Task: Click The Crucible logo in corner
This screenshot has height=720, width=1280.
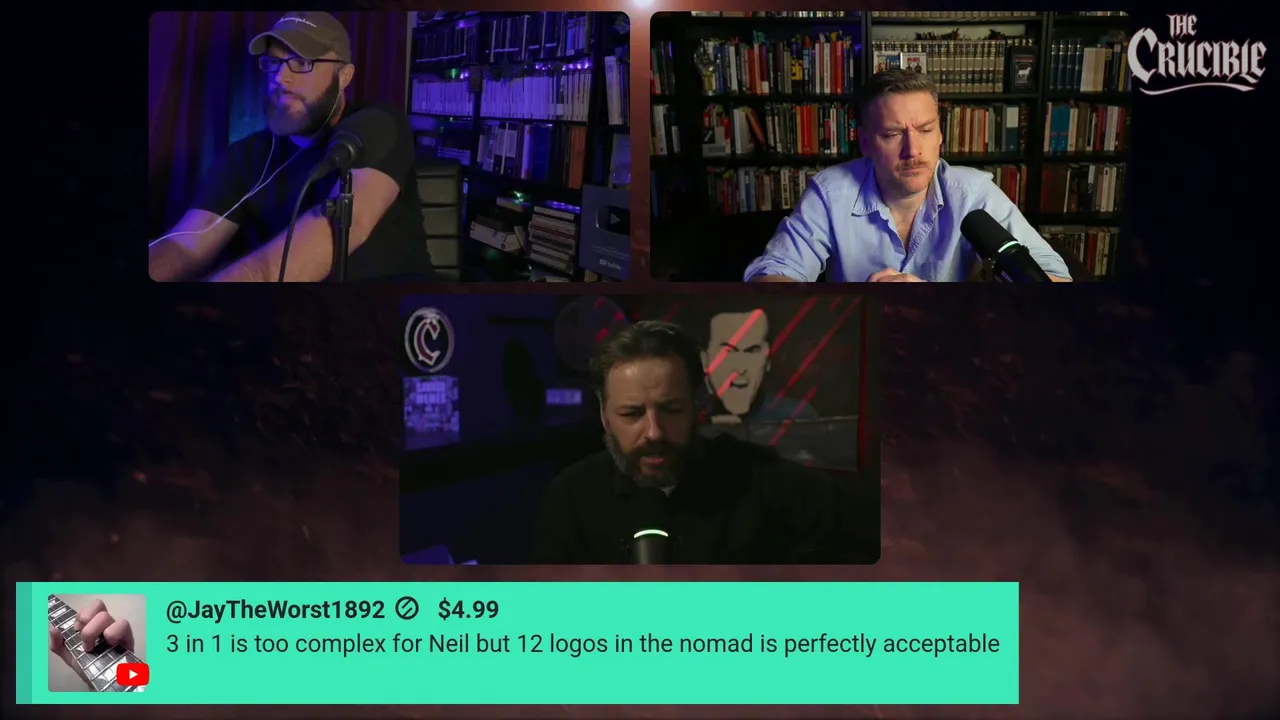Action: pos(1196,54)
